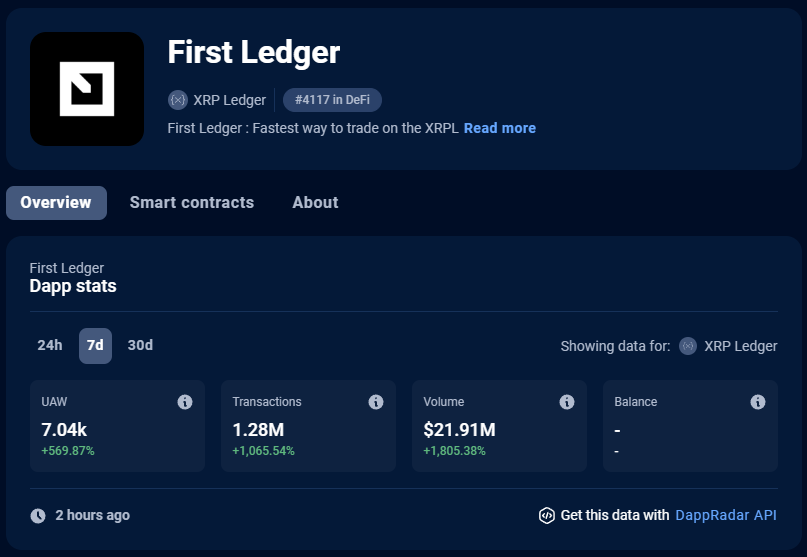Show info for the UAW stat
Image resolution: width=807 pixels, height=557 pixels.
(185, 402)
